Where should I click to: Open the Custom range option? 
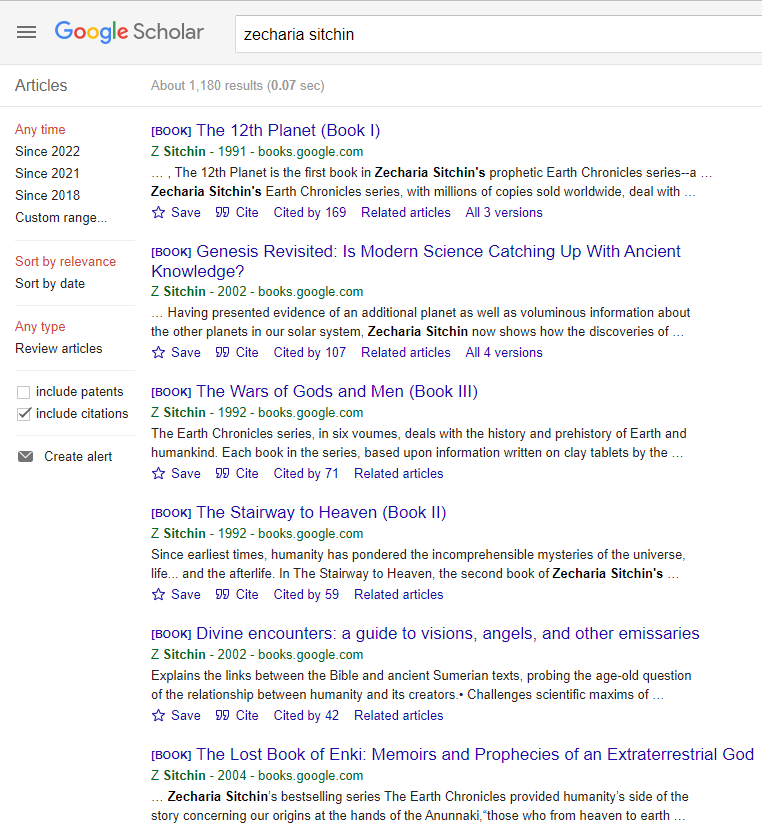pos(61,218)
